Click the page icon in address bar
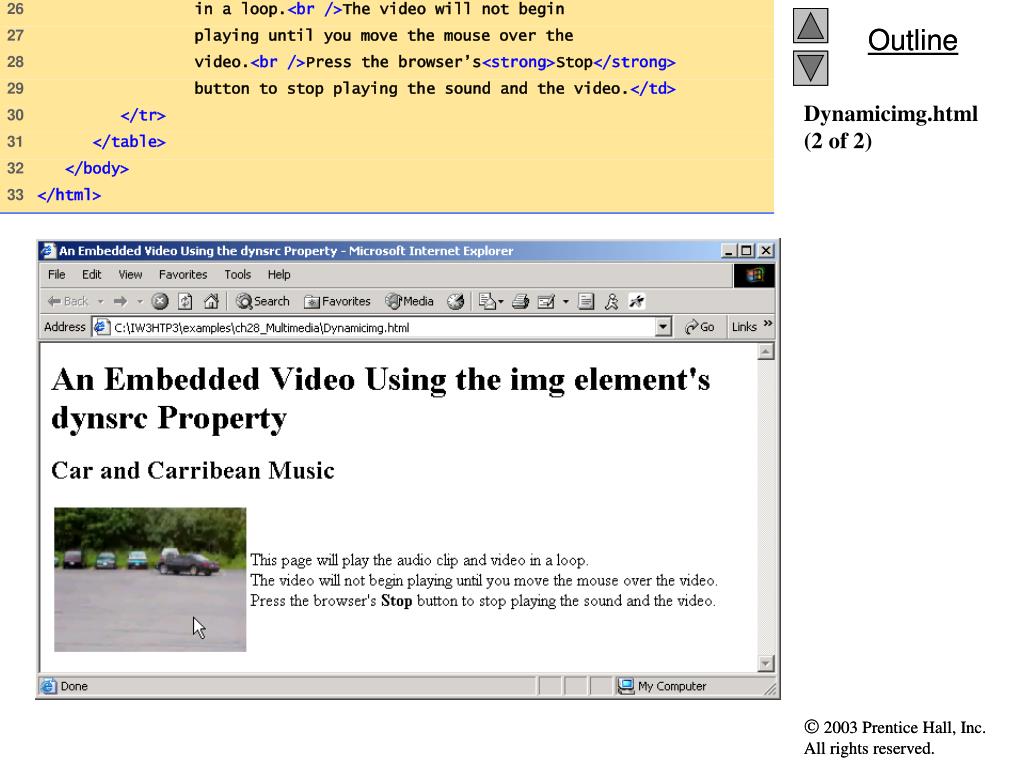Viewport: 1024px width, 768px height. [x=101, y=327]
